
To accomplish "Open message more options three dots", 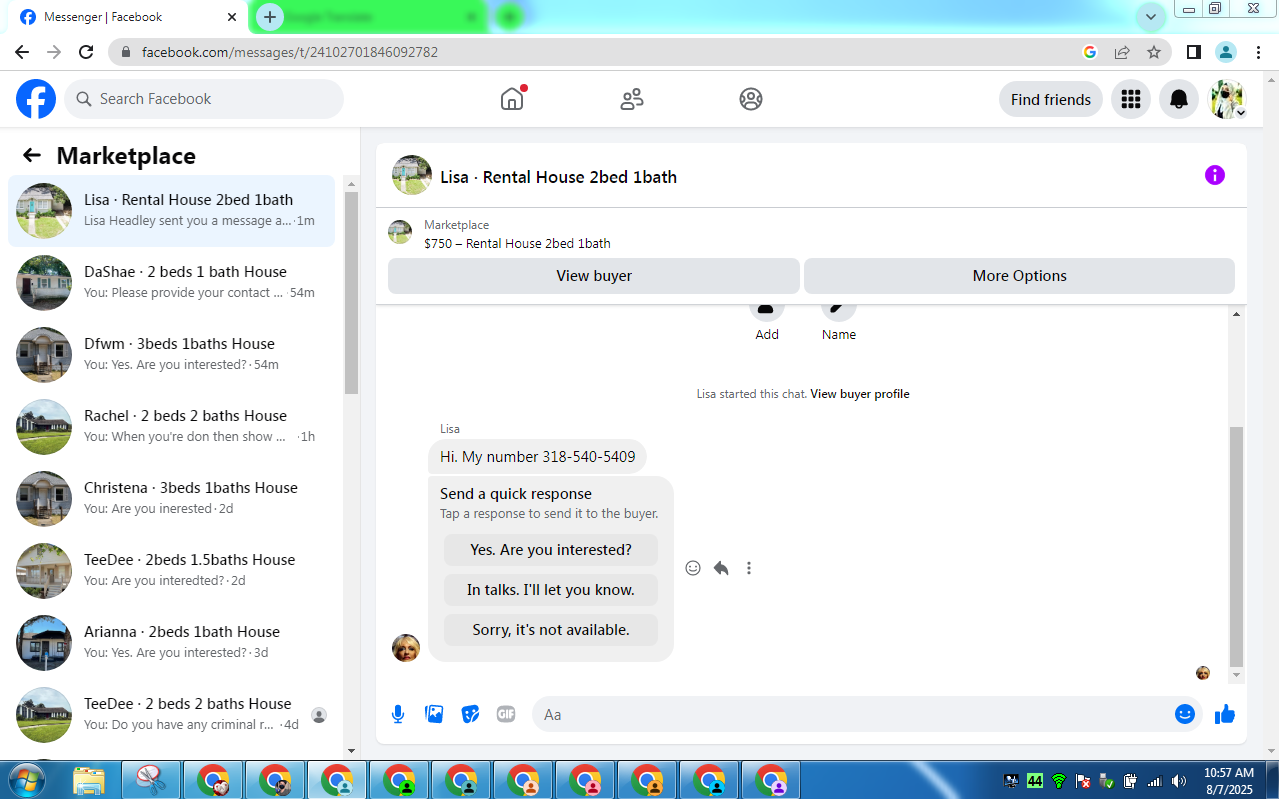I will 748,568.
